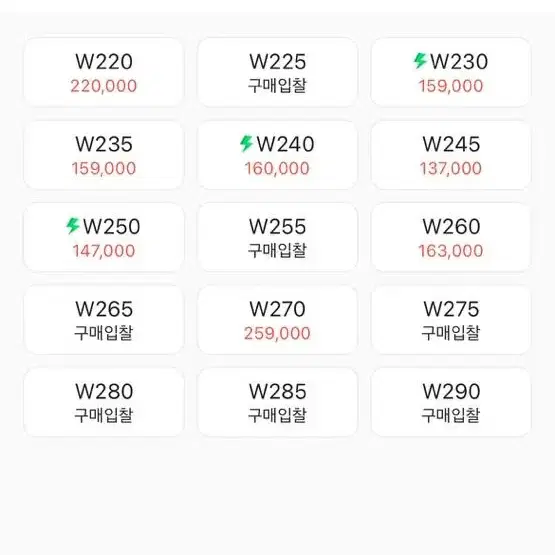Viewport: 555px width, 555px height.
Task: Click the lightning bolt icon beside W250
Action: click(73, 226)
